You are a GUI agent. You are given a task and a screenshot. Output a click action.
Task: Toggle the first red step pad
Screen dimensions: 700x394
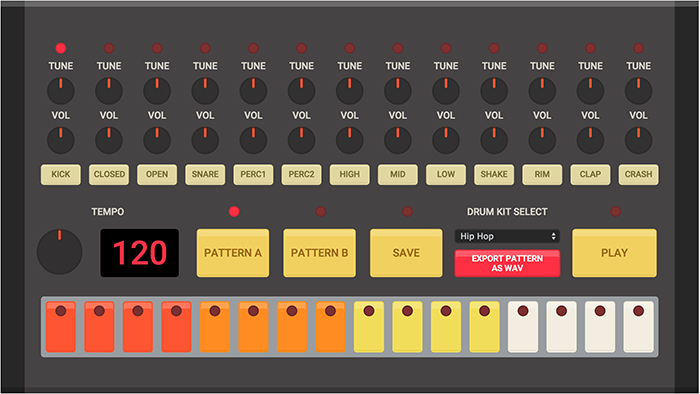pyautogui.click(x=61, y=327)
